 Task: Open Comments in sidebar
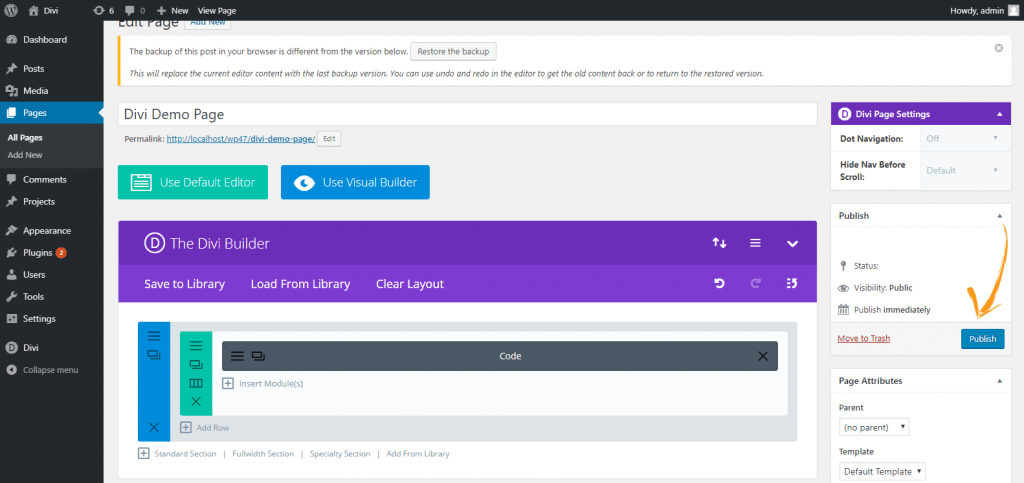coord(44,179)
